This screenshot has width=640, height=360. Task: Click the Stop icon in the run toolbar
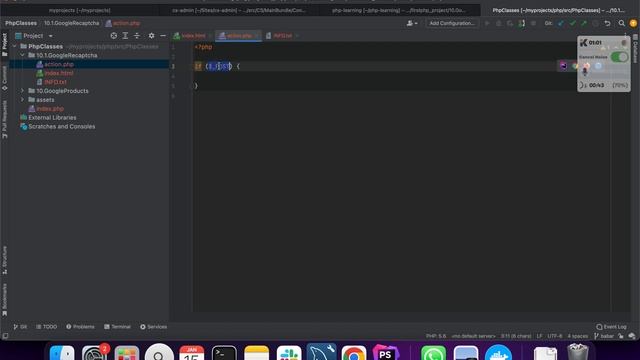(533, 23)
